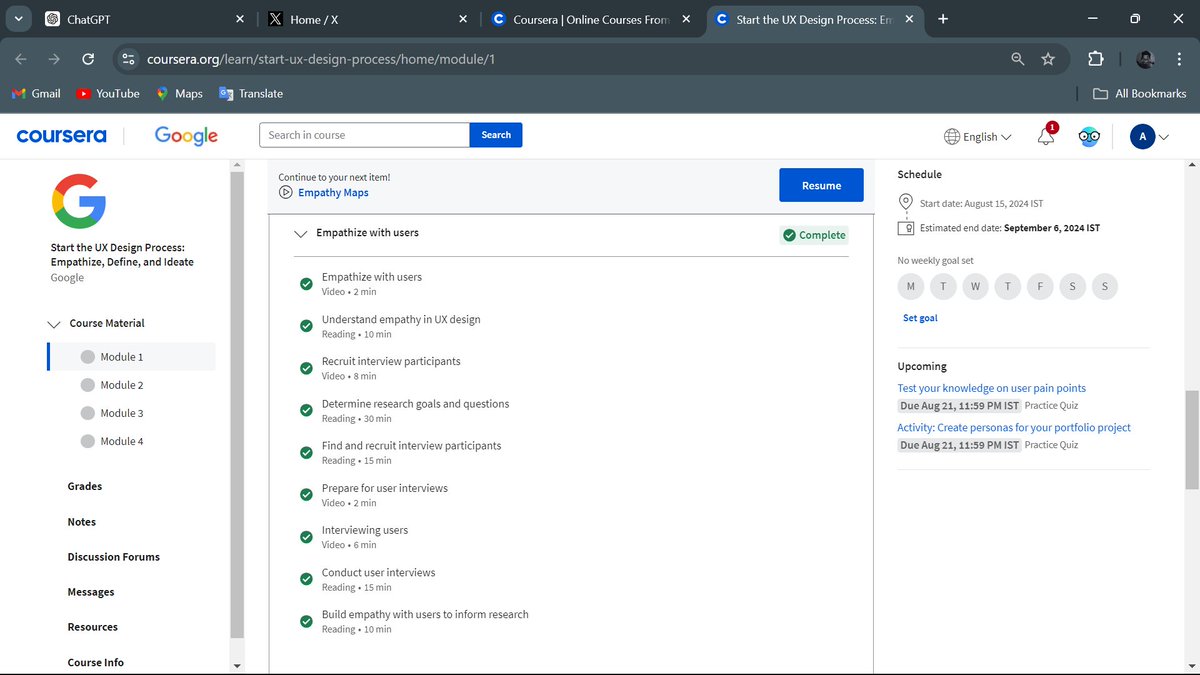Viewport: 1200px width, 675px height.
Task: Open Activity: Create personas for portfolio project
Action: pos(1014,427)
